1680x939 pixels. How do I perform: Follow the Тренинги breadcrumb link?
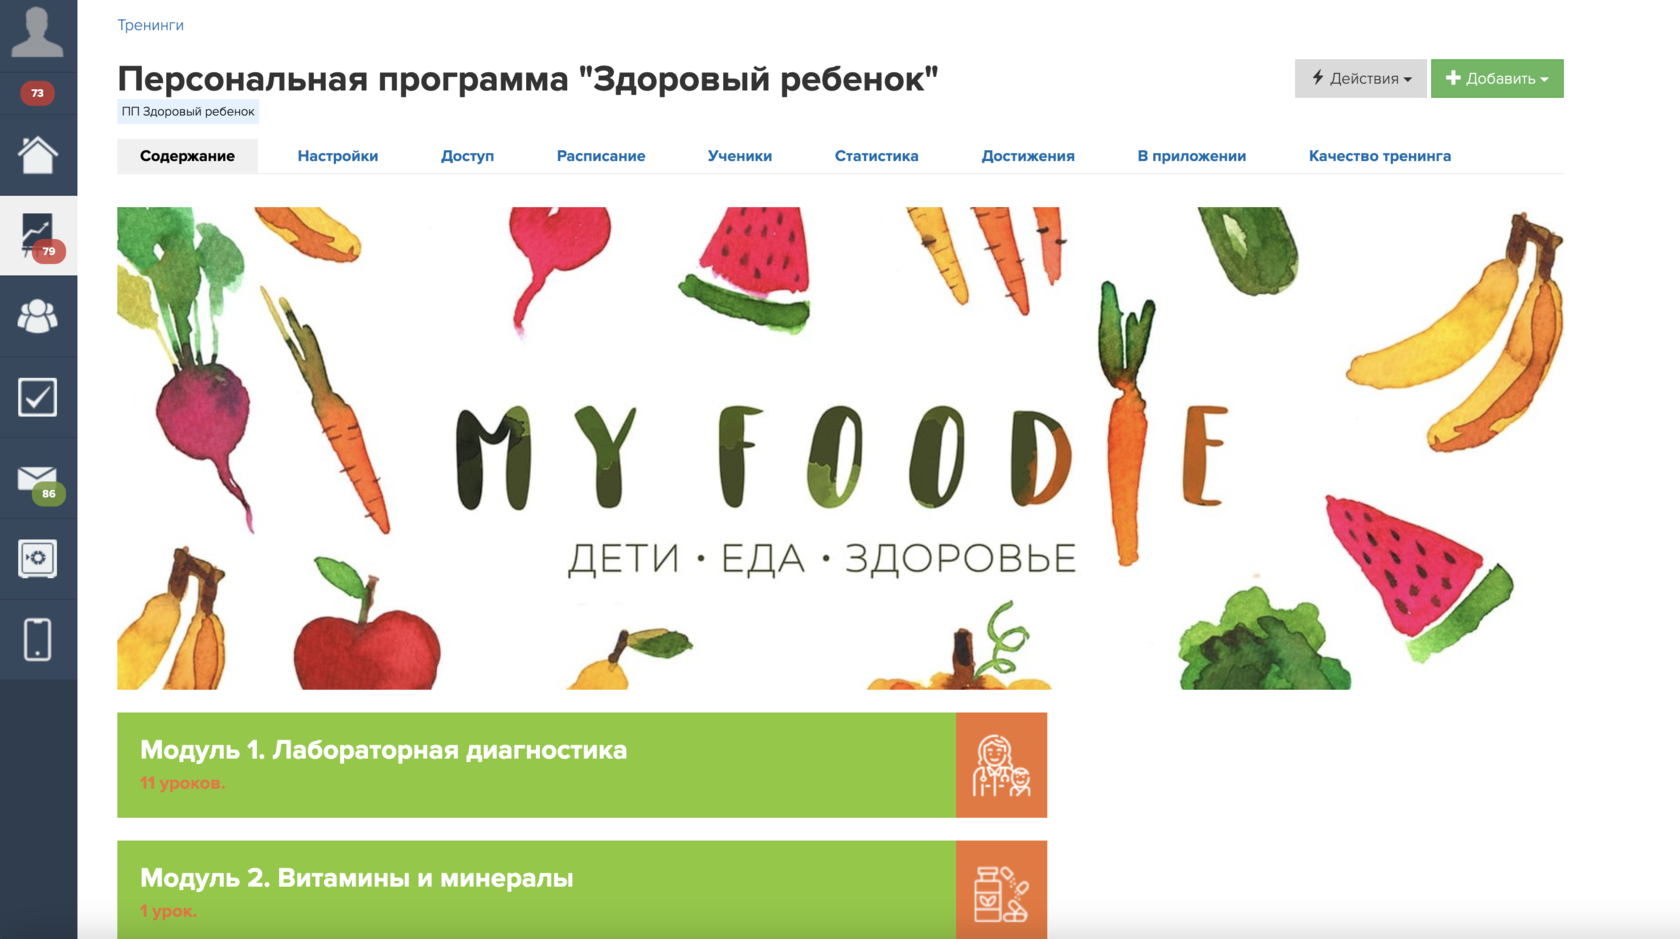(150, 25)
